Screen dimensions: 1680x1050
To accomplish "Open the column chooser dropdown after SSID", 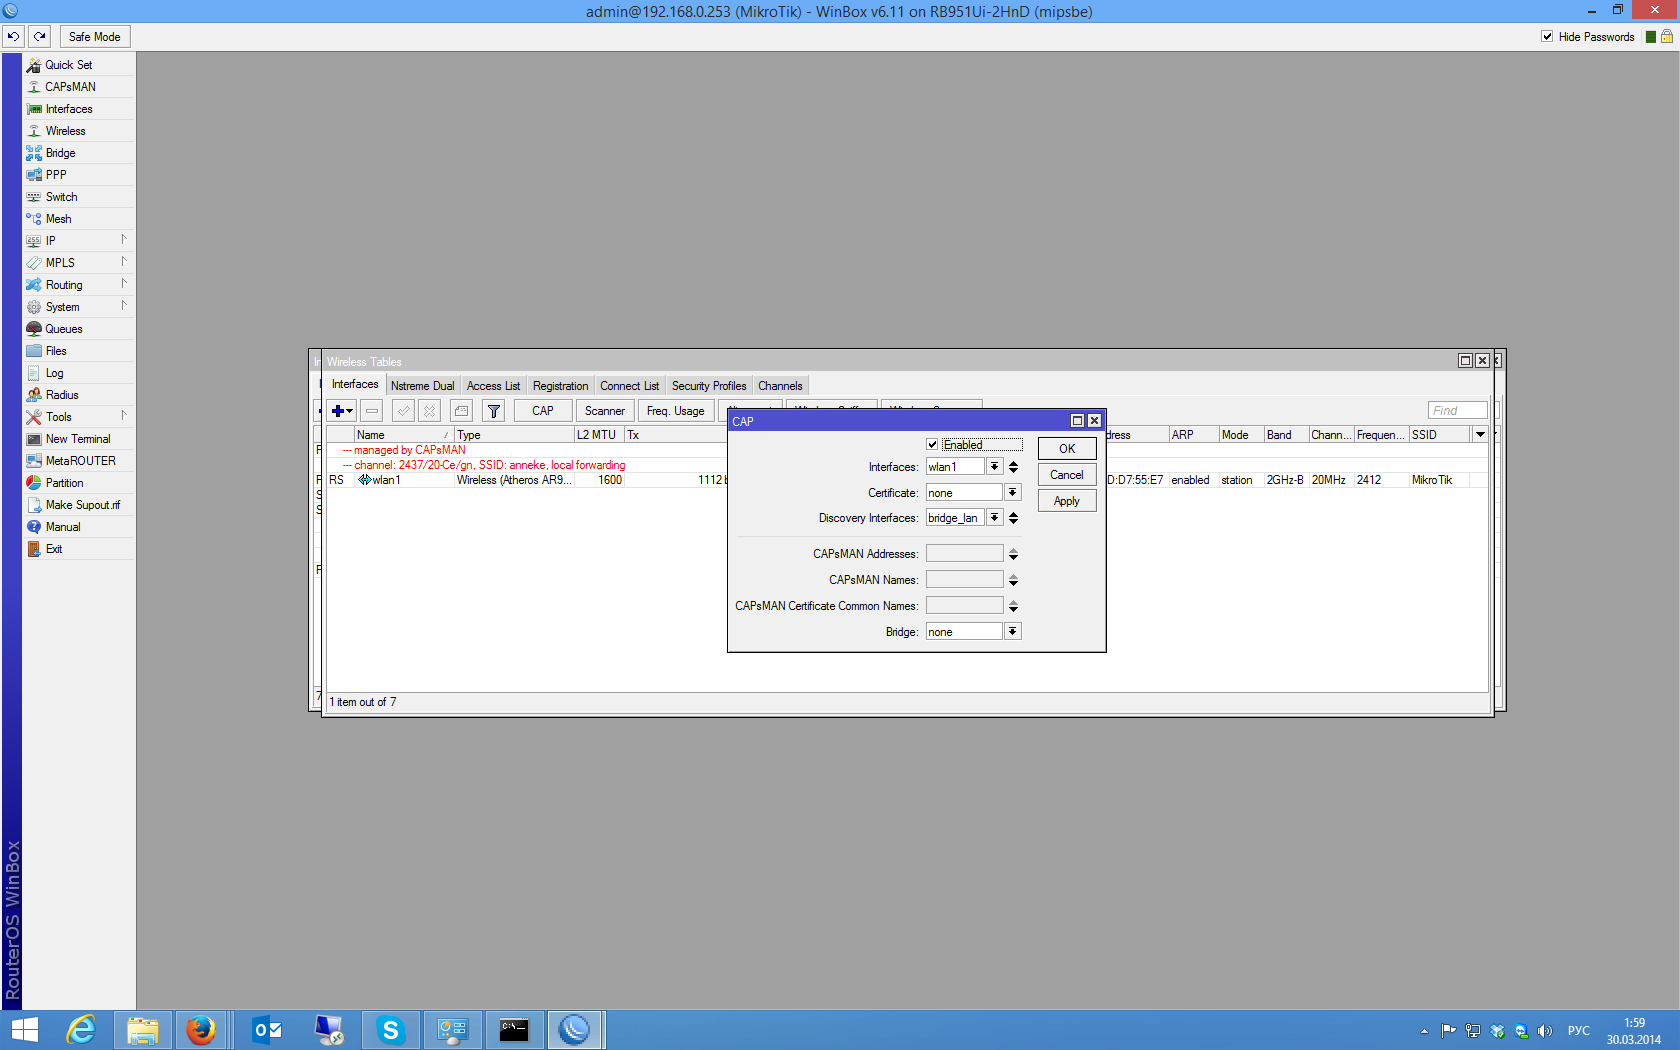I will point(1480,435).
